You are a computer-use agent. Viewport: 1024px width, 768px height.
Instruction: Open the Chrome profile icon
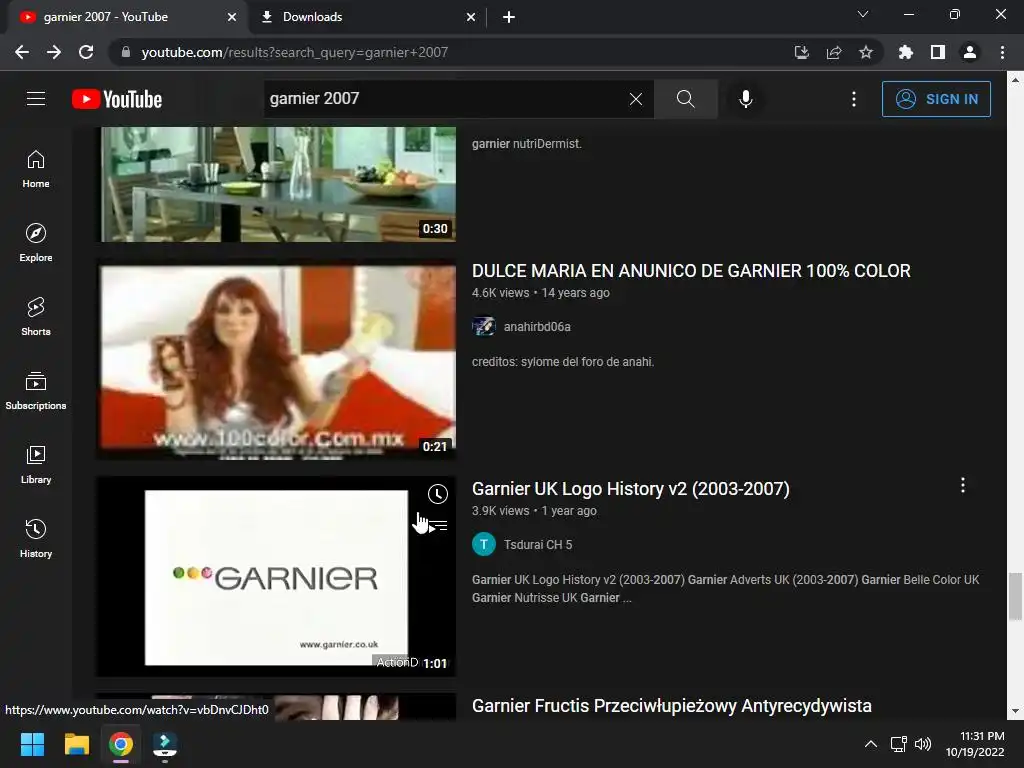(x=970, y=52)
